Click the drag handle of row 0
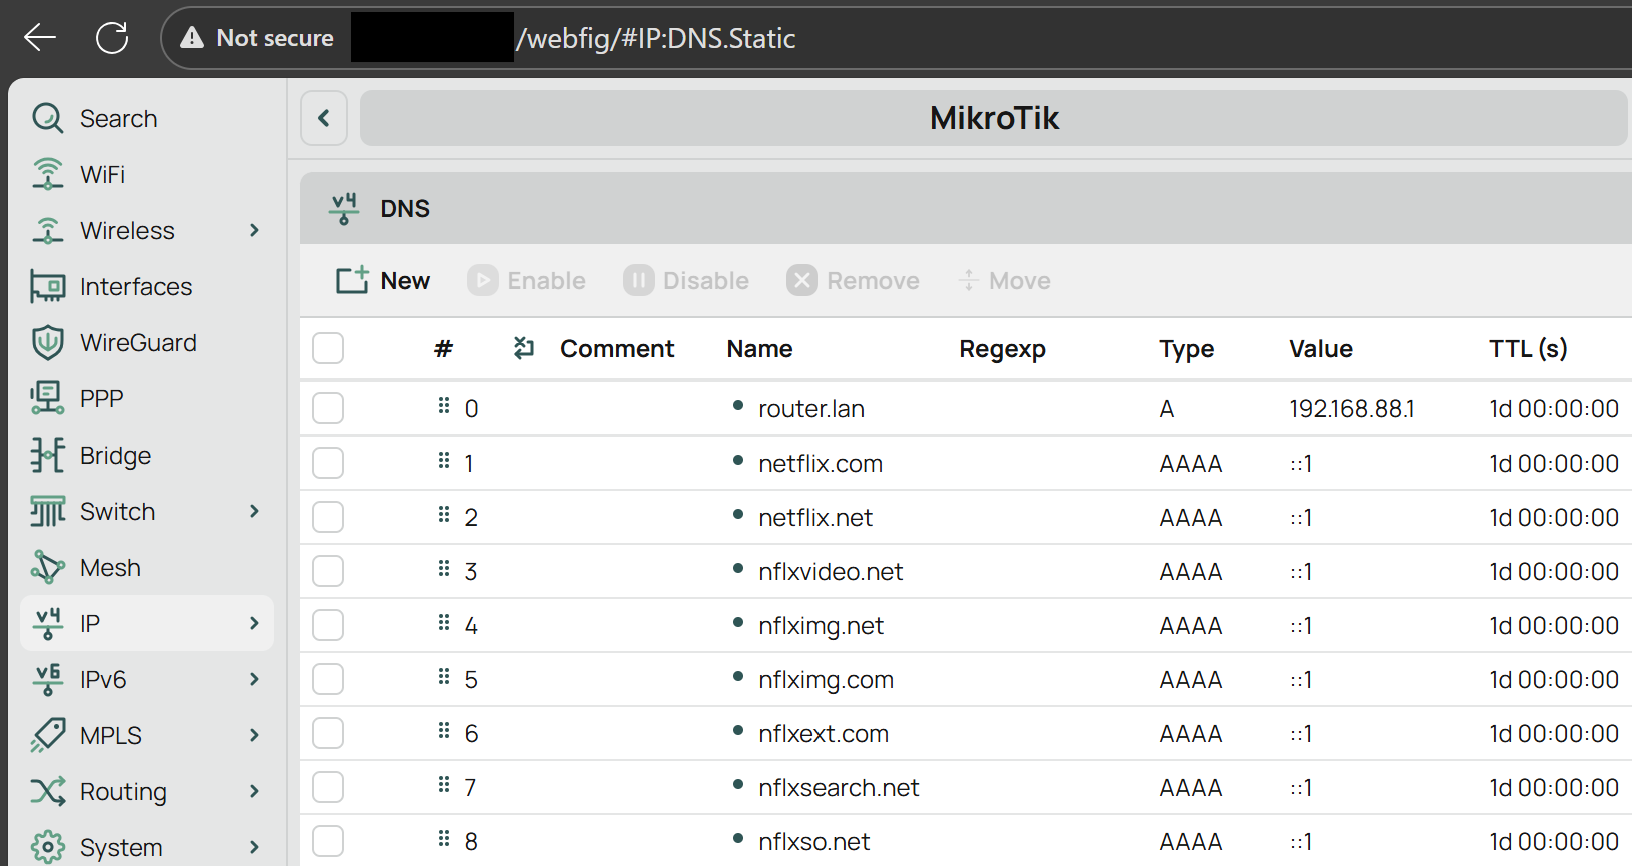The width and height of the screenshot is (1632, 866). (444, 406)
